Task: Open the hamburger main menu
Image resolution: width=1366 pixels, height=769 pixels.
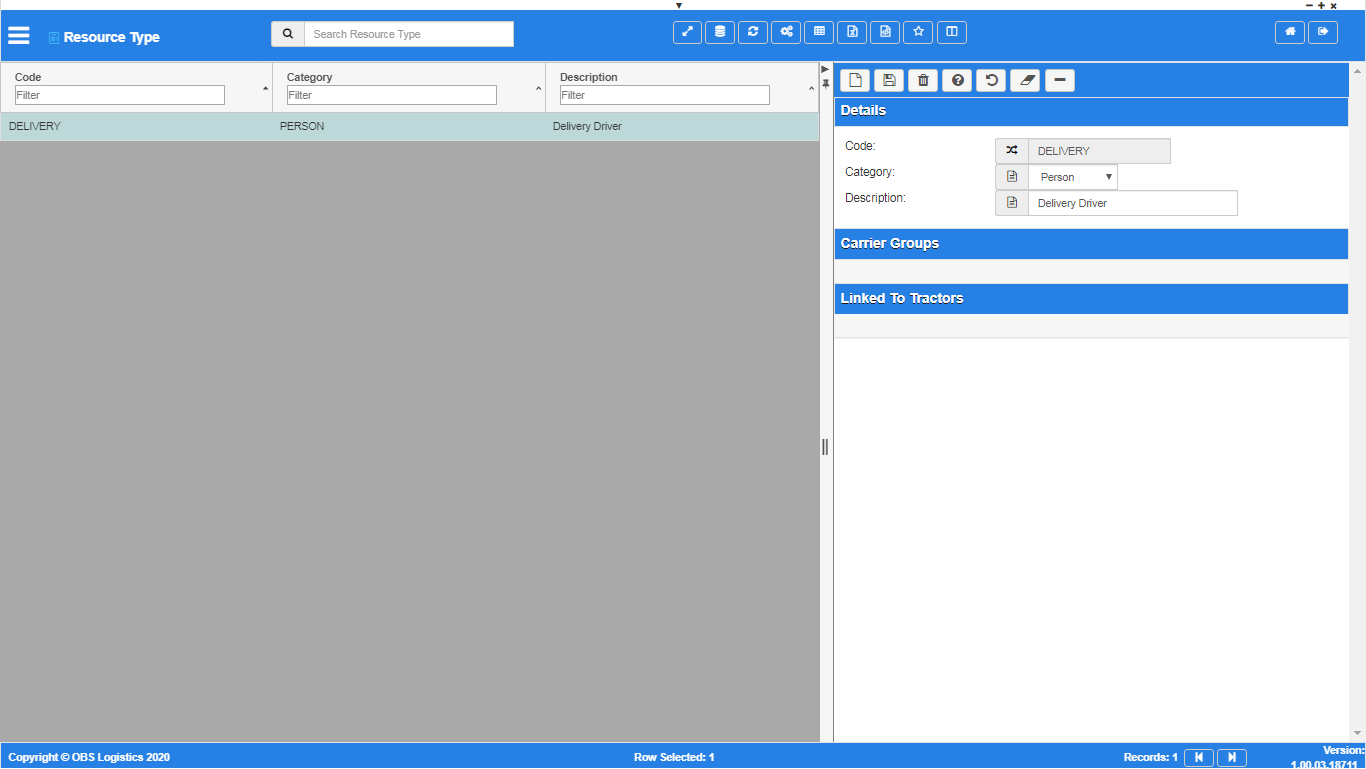Action: click(19, 35)
